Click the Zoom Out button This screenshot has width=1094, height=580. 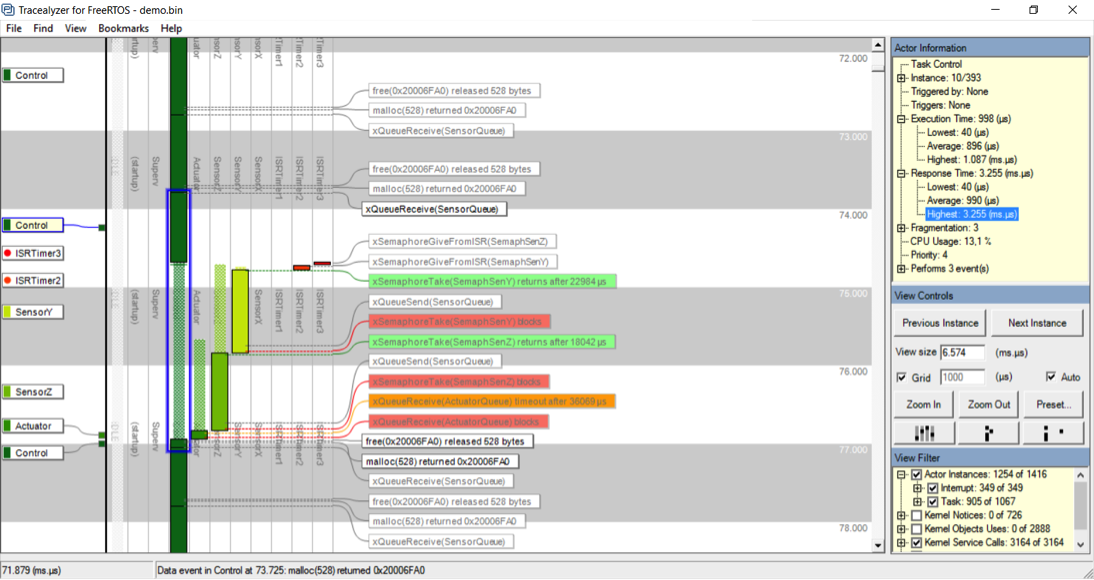pos(988,404)
